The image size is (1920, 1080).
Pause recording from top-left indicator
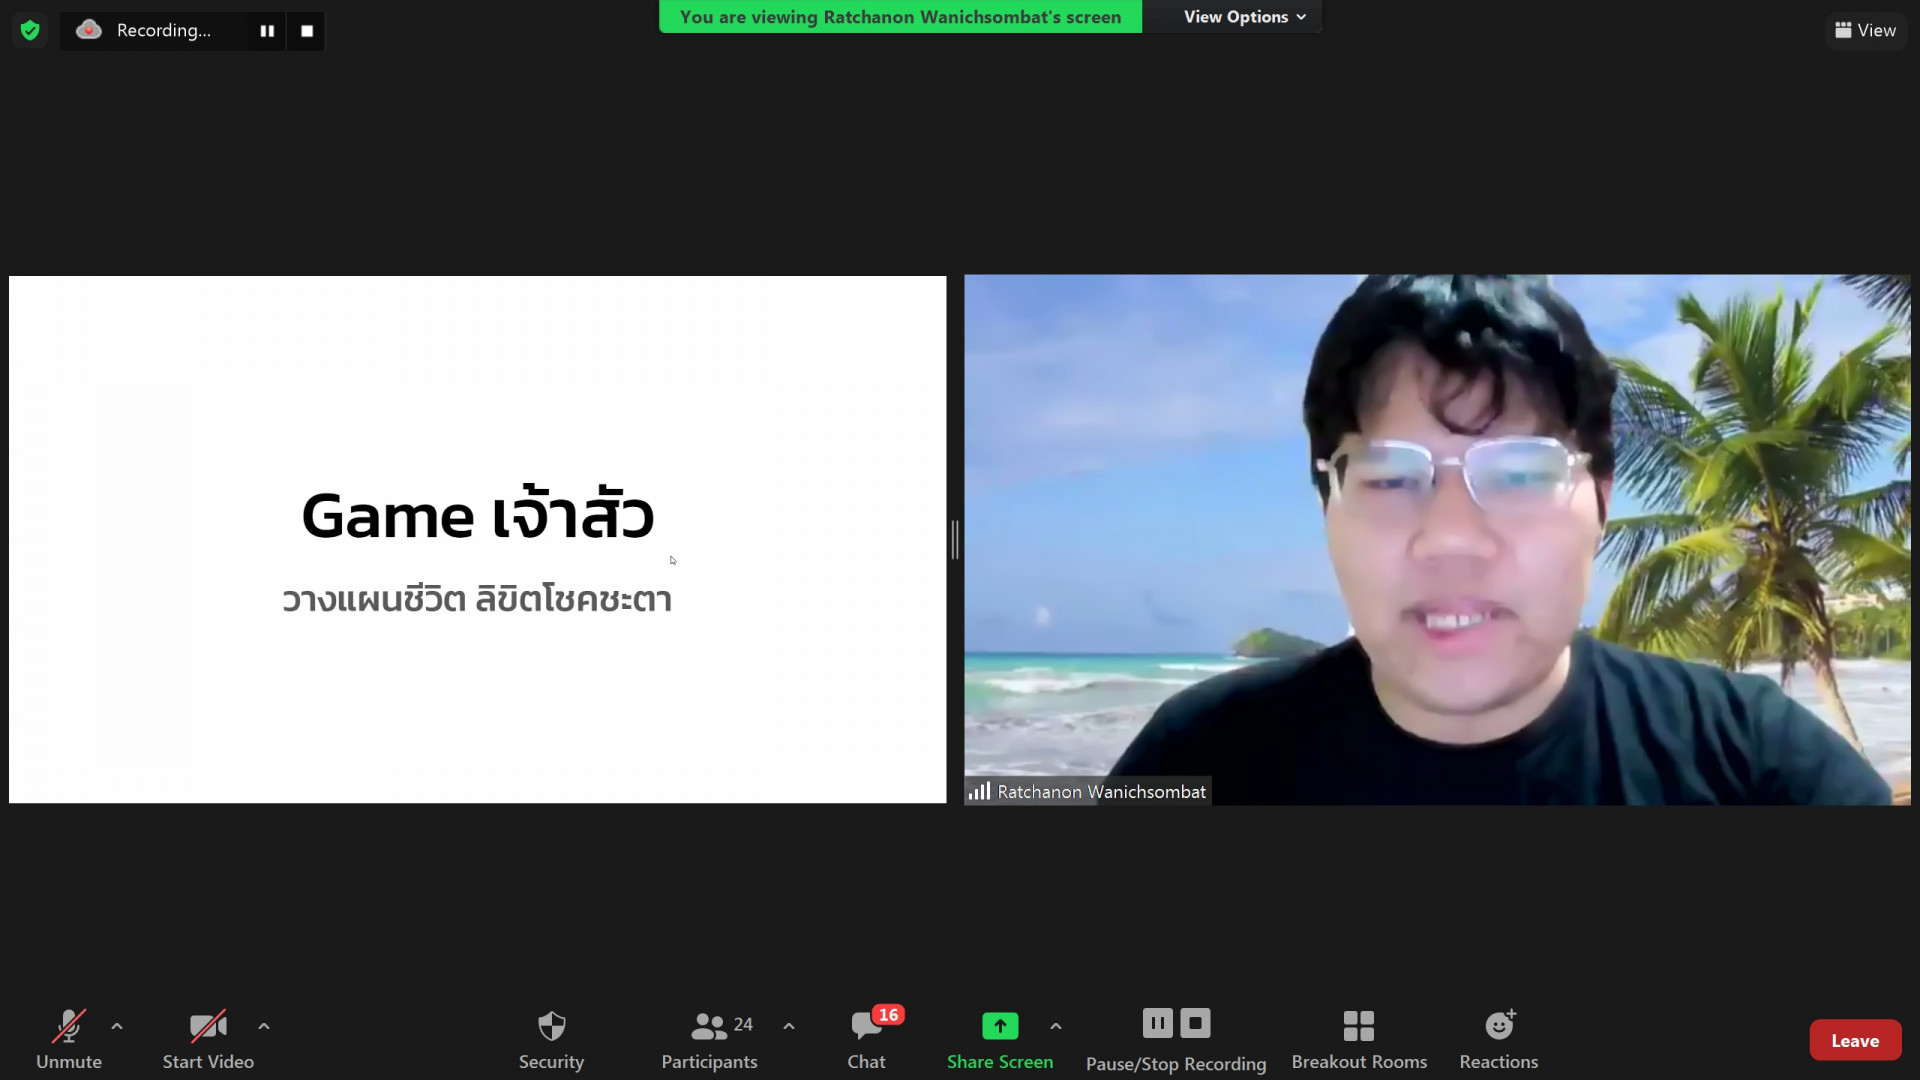267,31
